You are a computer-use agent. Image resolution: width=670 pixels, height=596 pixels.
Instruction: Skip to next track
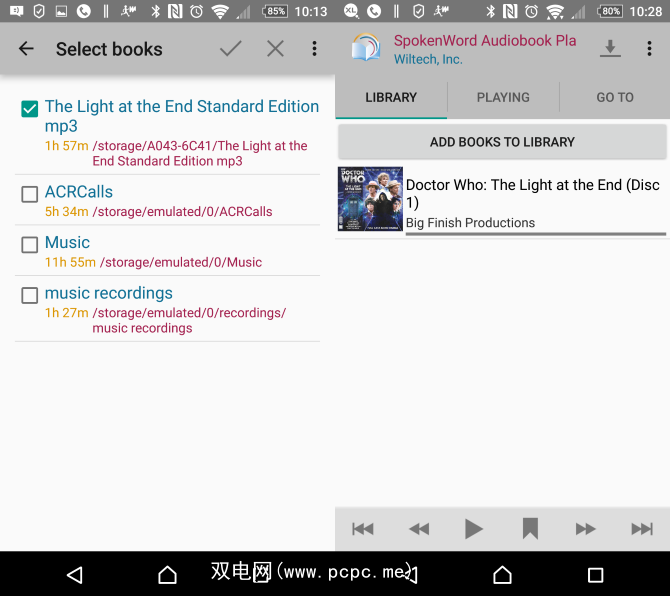pos(642,529)
